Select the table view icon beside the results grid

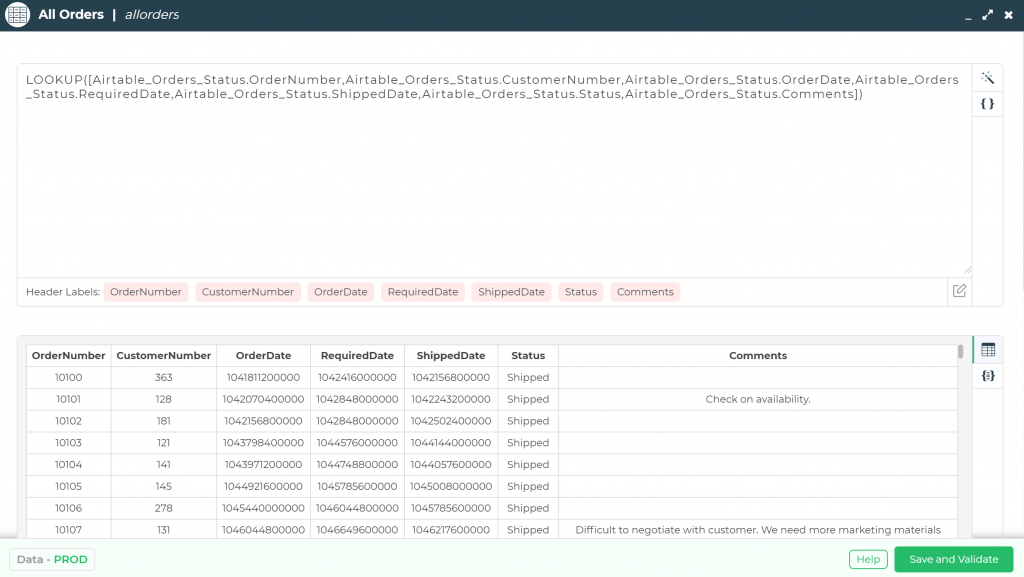[x=988, y=350]
